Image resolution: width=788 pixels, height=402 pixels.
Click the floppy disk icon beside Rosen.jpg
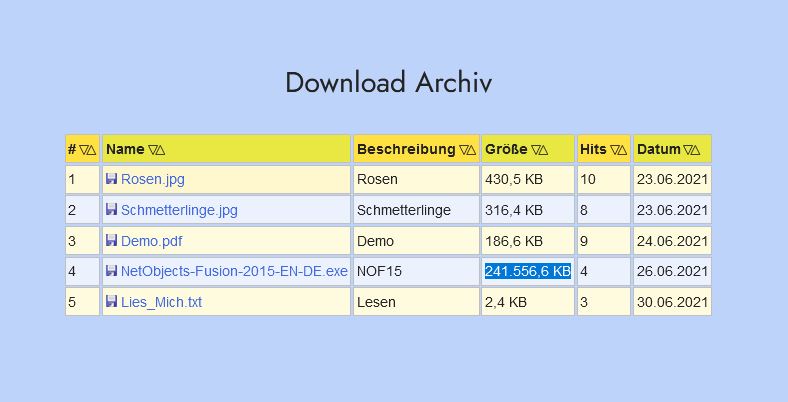pos(111,179)
